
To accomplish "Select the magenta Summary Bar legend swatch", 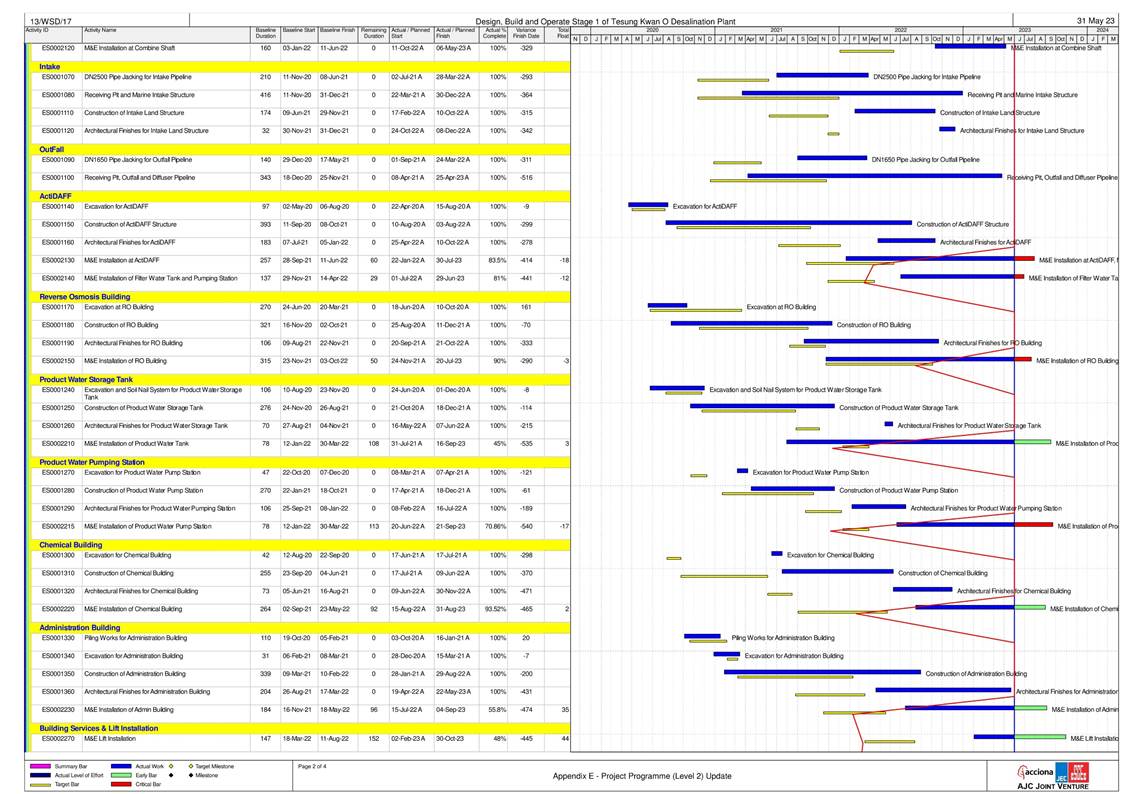I will click(x=40, y=766).
